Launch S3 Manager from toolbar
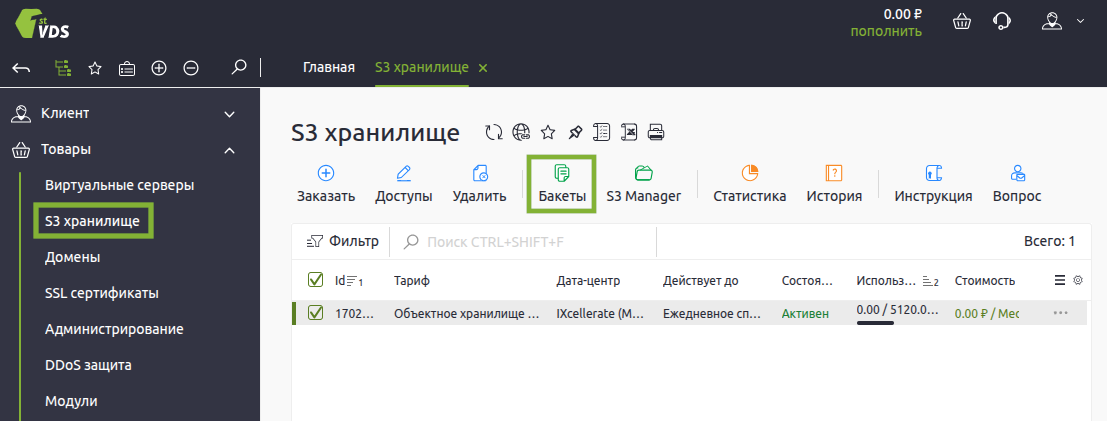1107x421 pixels. point(643,183)
